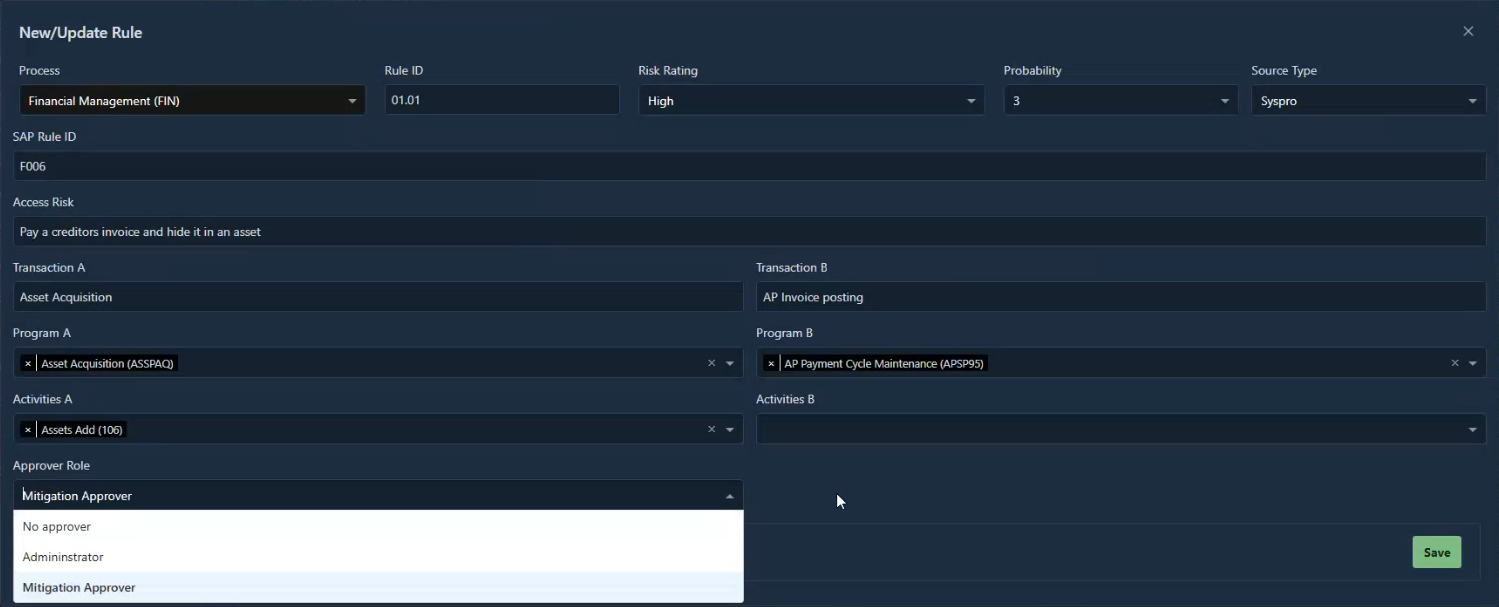Click the Save button
The height and width of the screenshot is (607, 1499).
1437,552
